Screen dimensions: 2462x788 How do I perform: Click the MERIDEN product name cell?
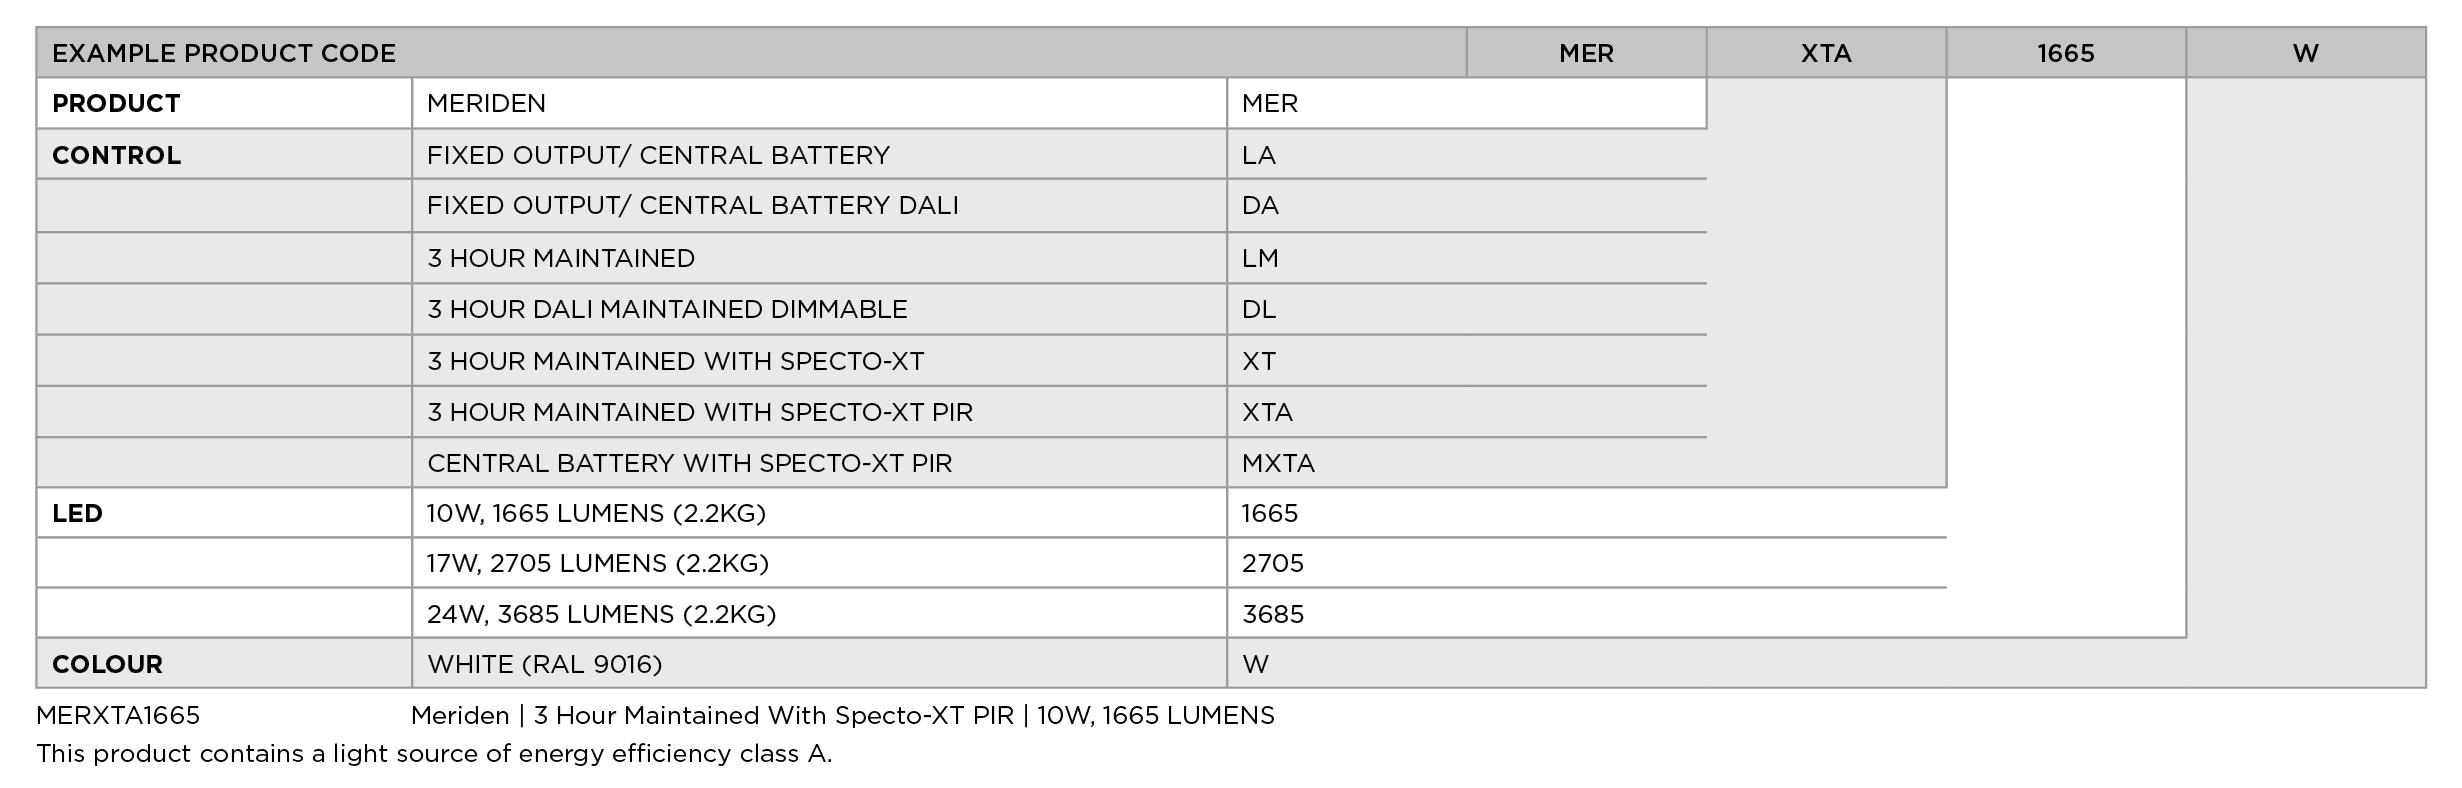click(486, 104)
